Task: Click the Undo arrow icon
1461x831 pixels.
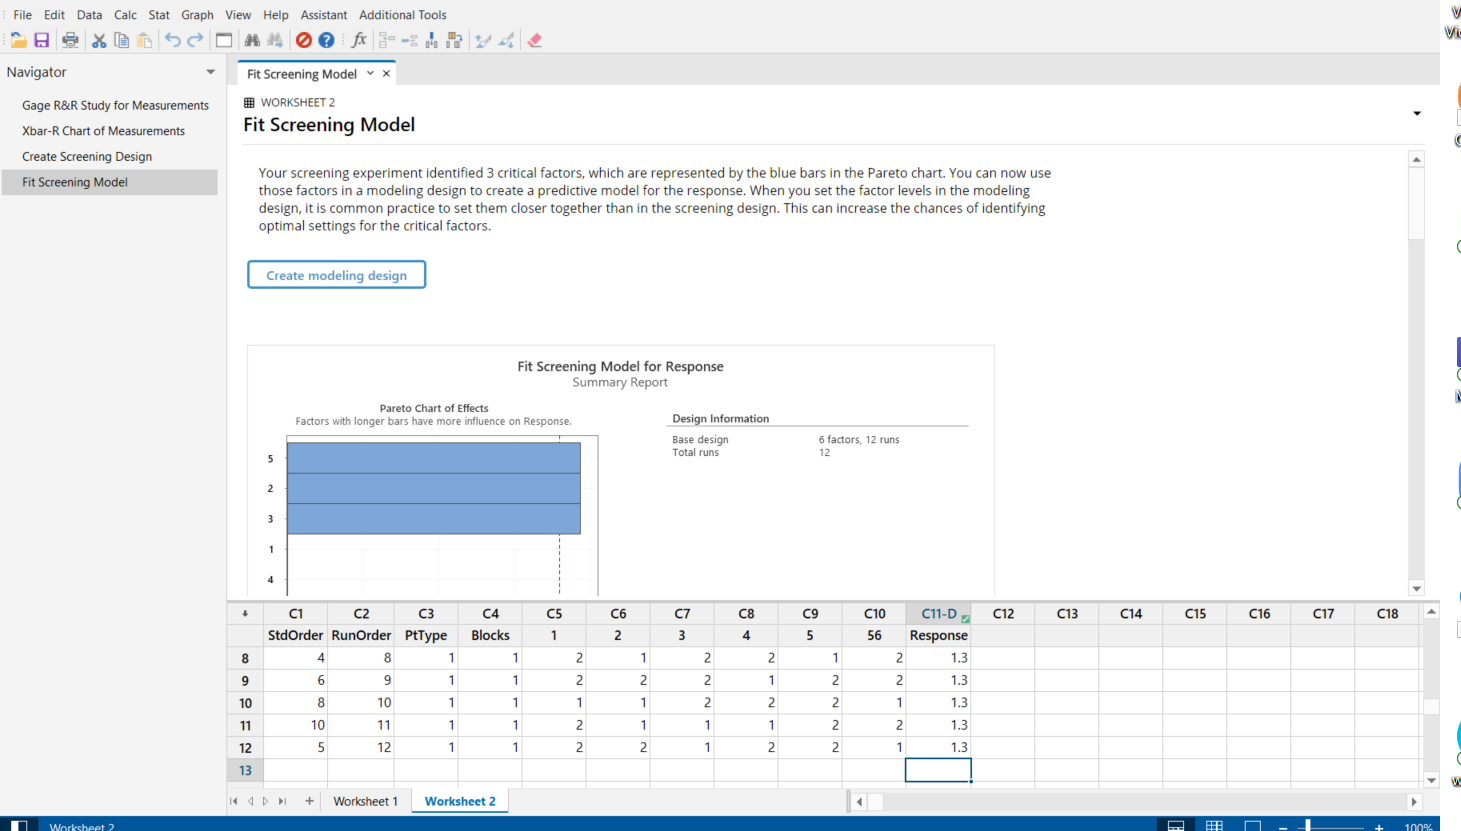Action: pos(171,40)
